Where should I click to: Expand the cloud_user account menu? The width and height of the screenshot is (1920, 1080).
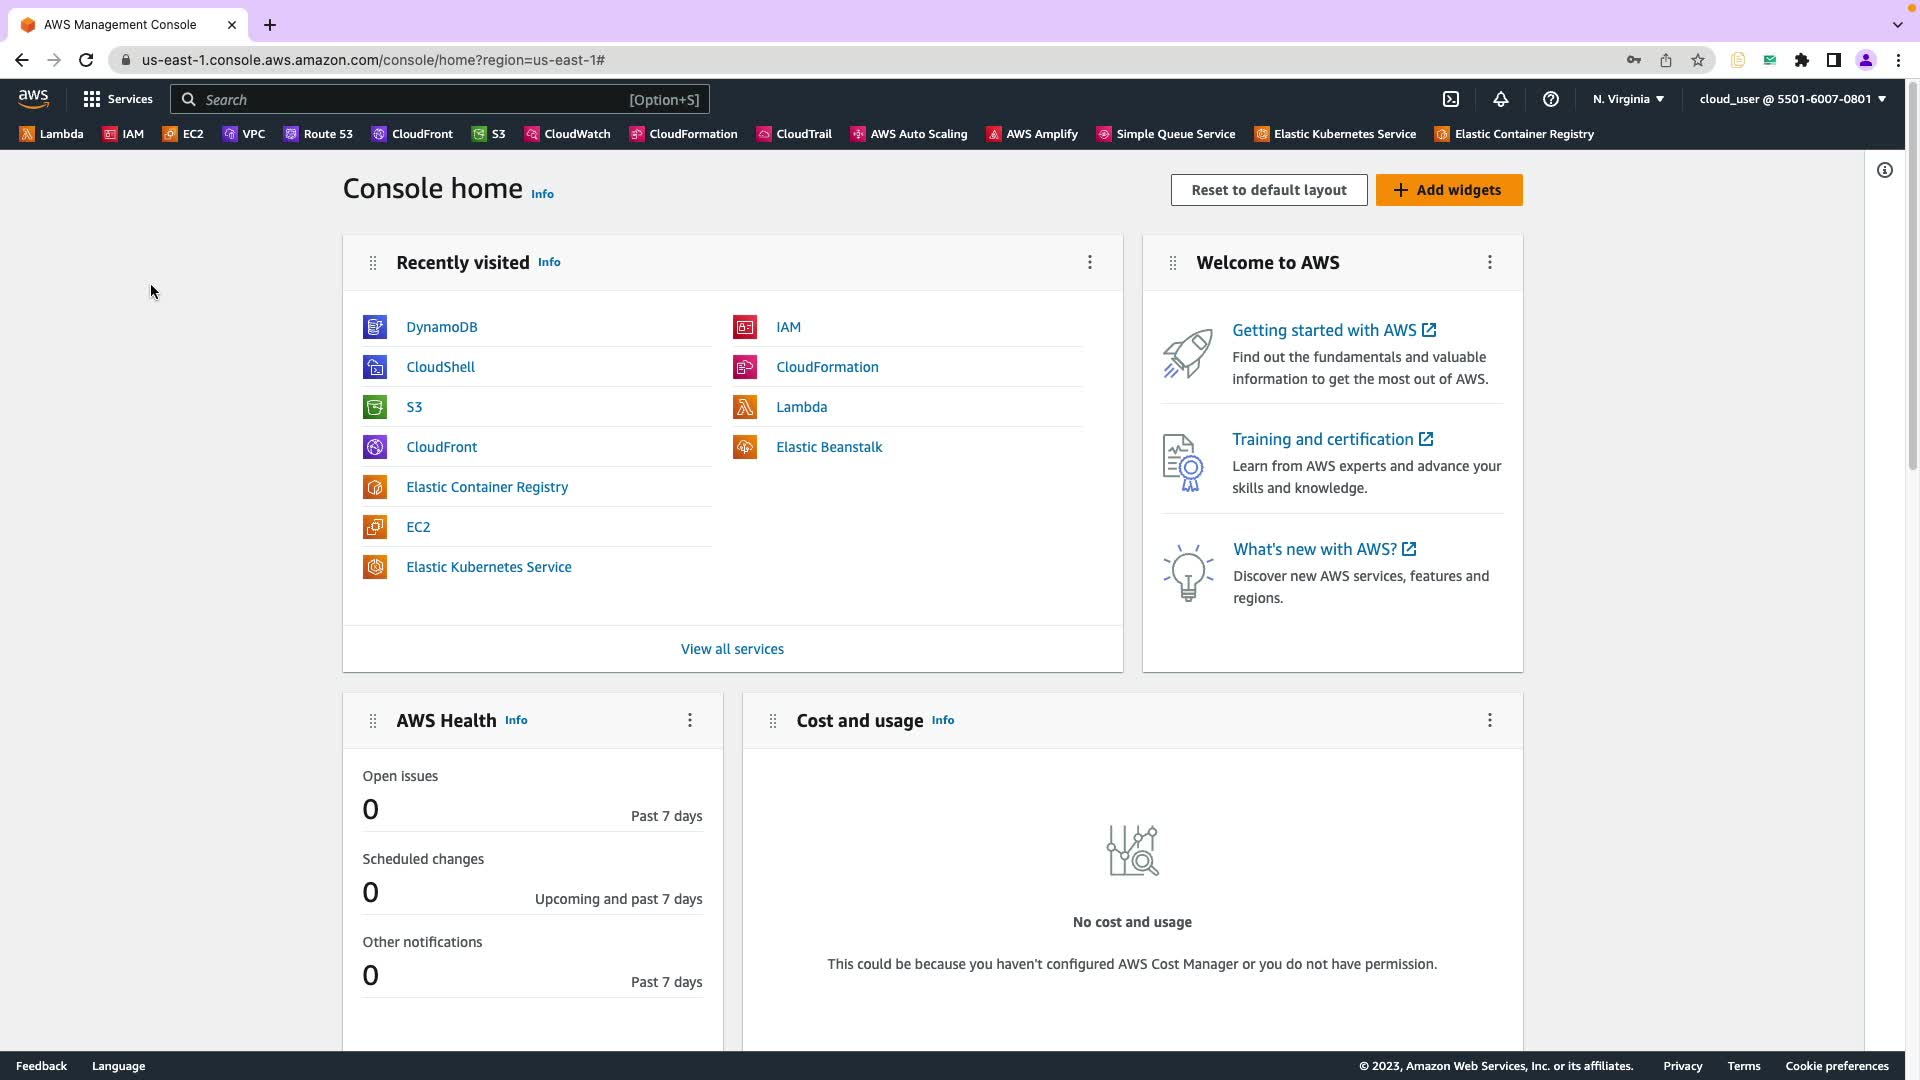tap(1792, 99)
